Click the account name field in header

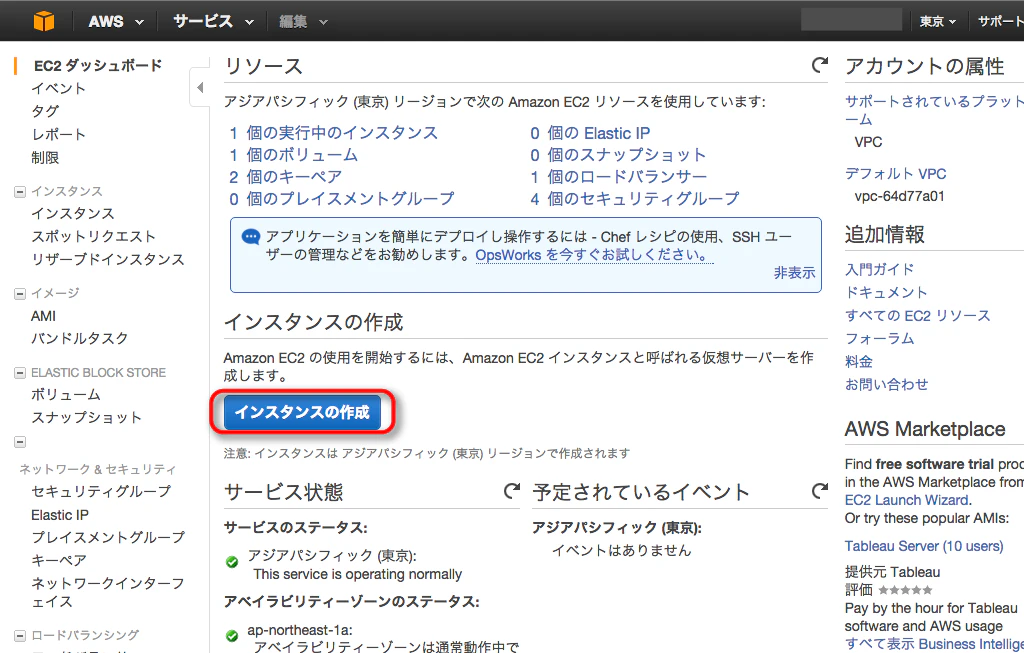[x=852, y=19]
